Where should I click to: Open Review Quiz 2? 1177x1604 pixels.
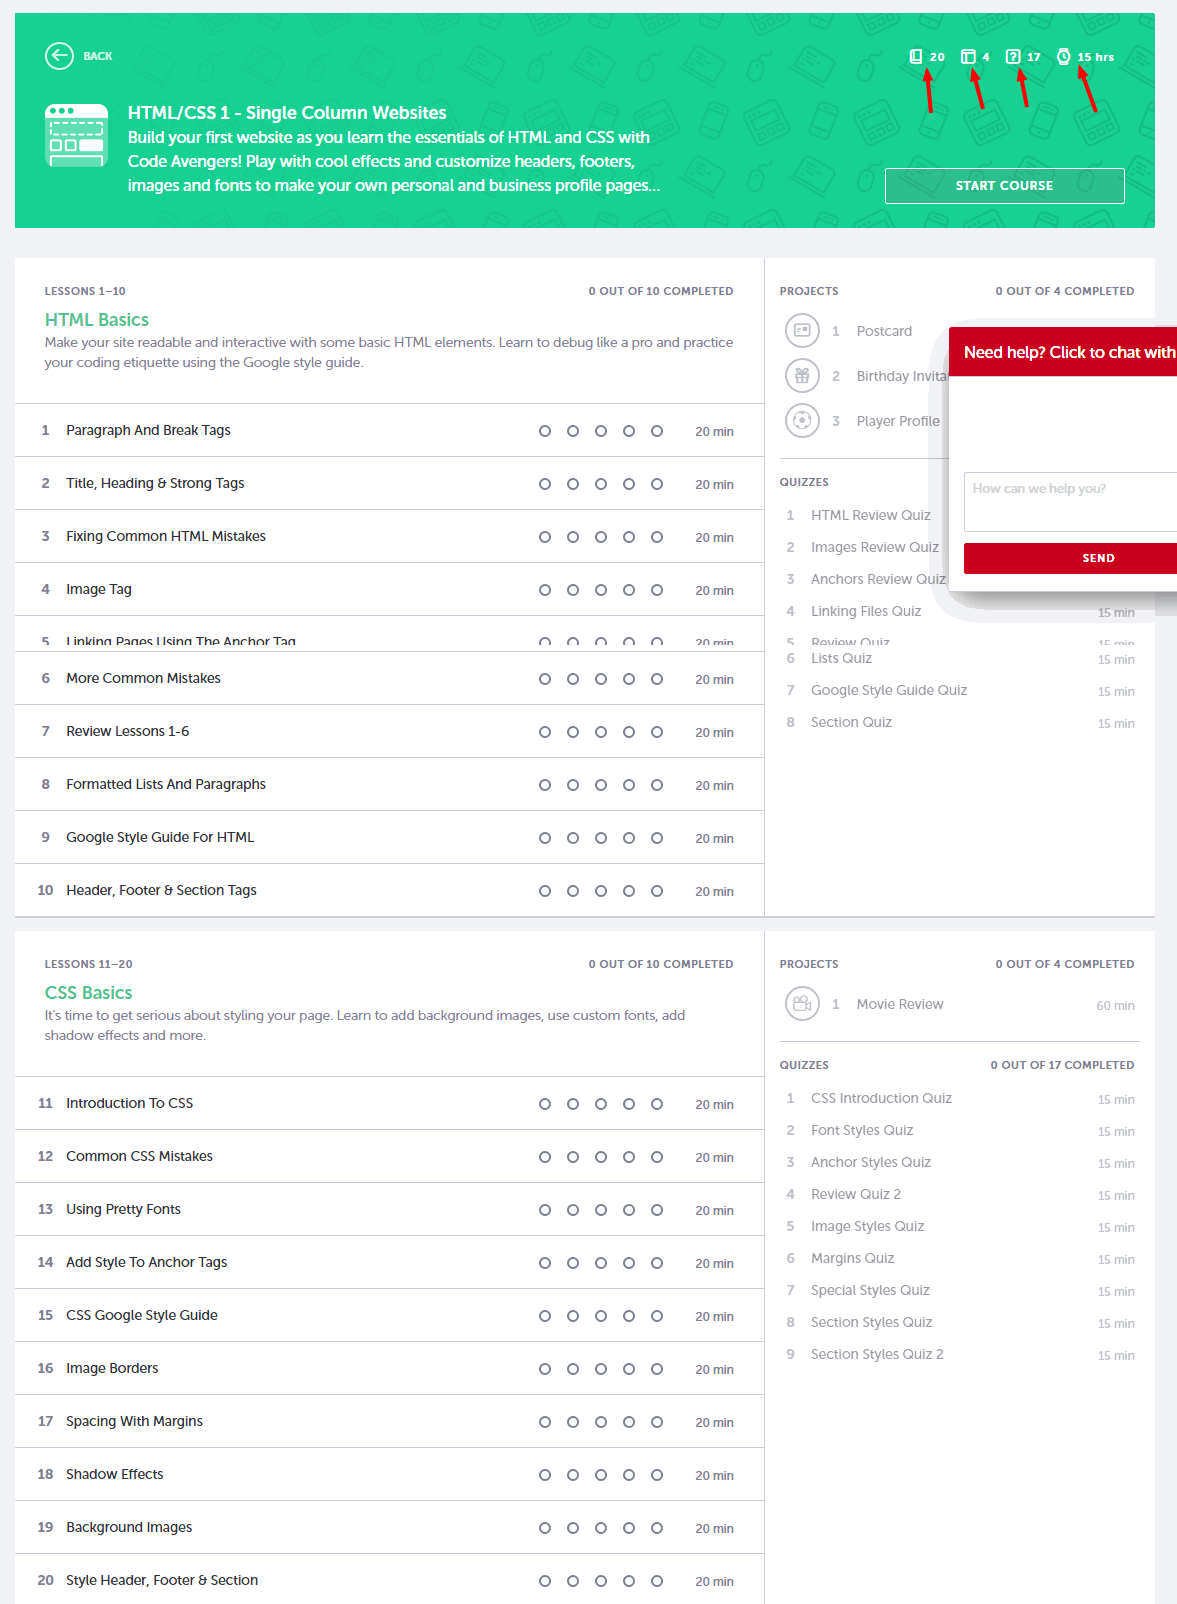pos(856,1194)
